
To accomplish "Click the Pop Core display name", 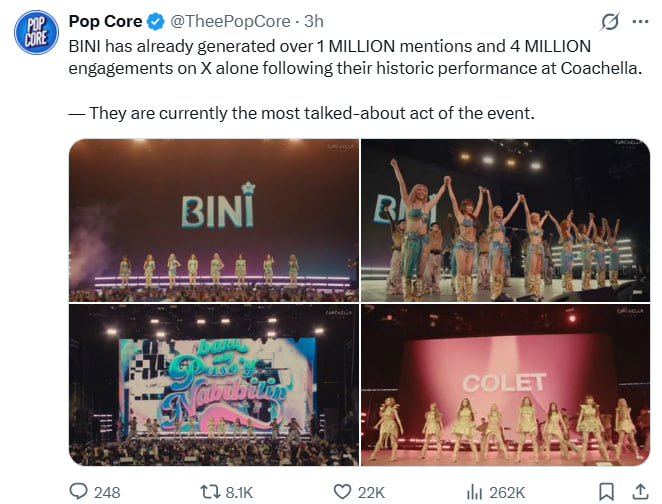I will 105,21.
